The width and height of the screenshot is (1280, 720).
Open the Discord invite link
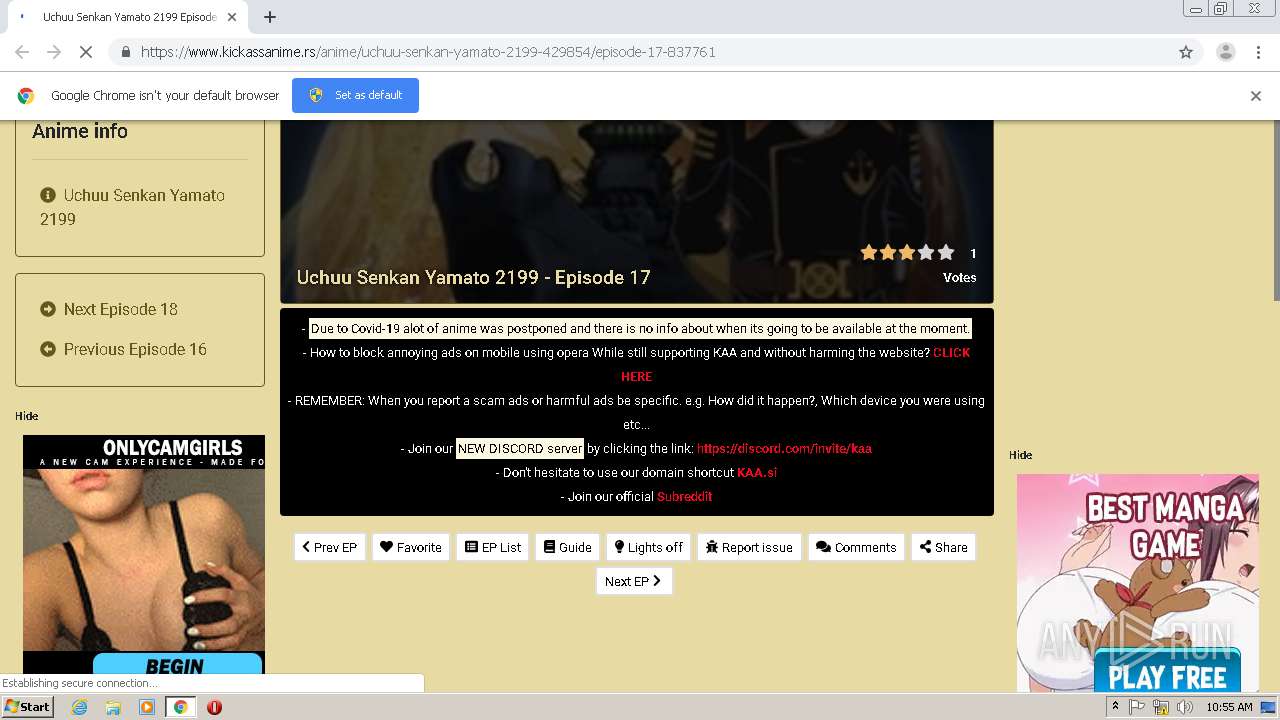tap(784, 448)
